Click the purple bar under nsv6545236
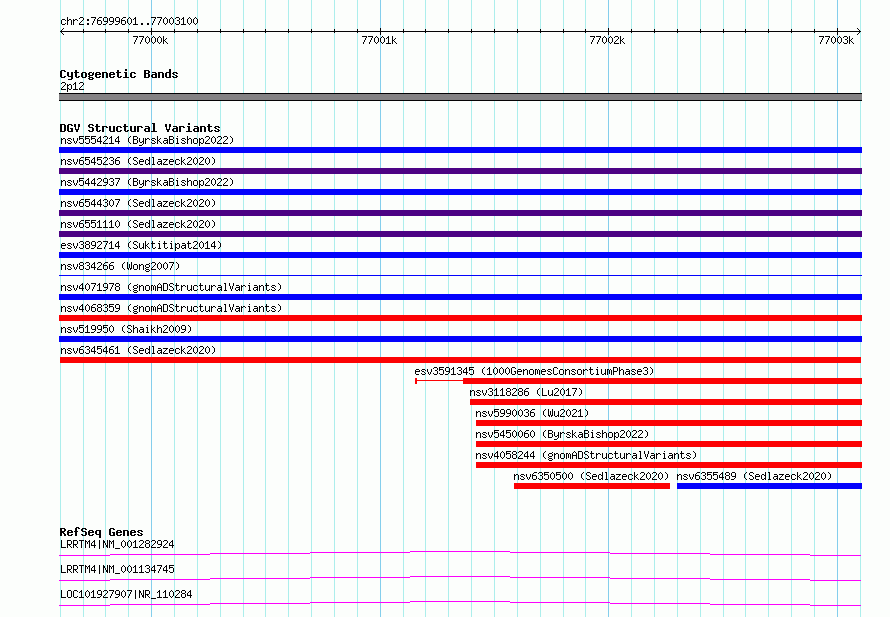Screen dimensions: 890x617 [460, 171]
